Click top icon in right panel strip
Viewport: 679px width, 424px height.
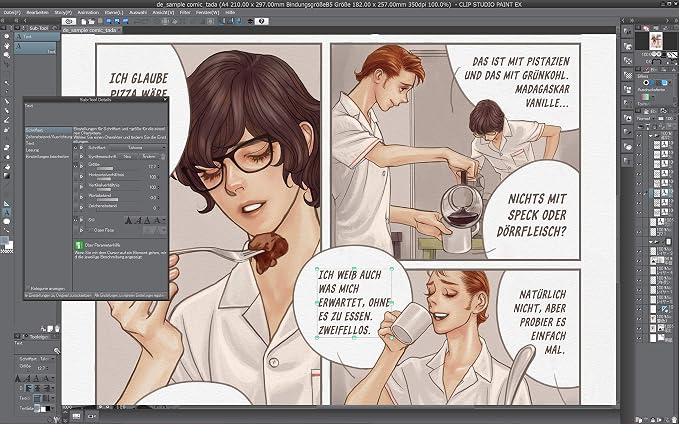pos(627,31)
